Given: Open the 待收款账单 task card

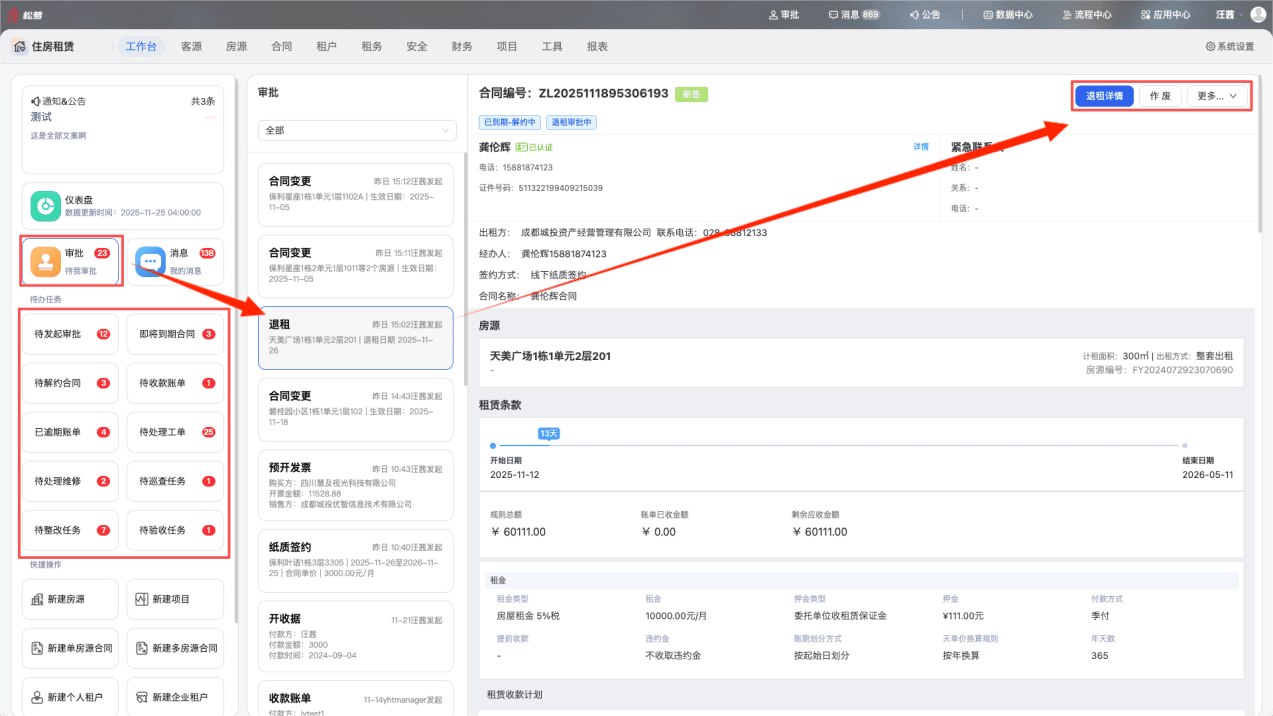Looking at the screenshot, I should (x=175, y=383).
